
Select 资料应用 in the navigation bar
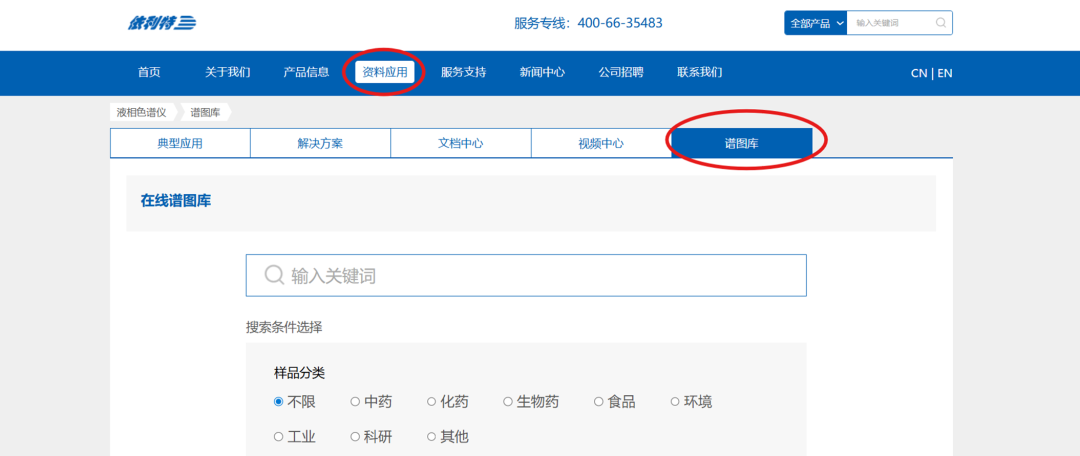(385, 72)
